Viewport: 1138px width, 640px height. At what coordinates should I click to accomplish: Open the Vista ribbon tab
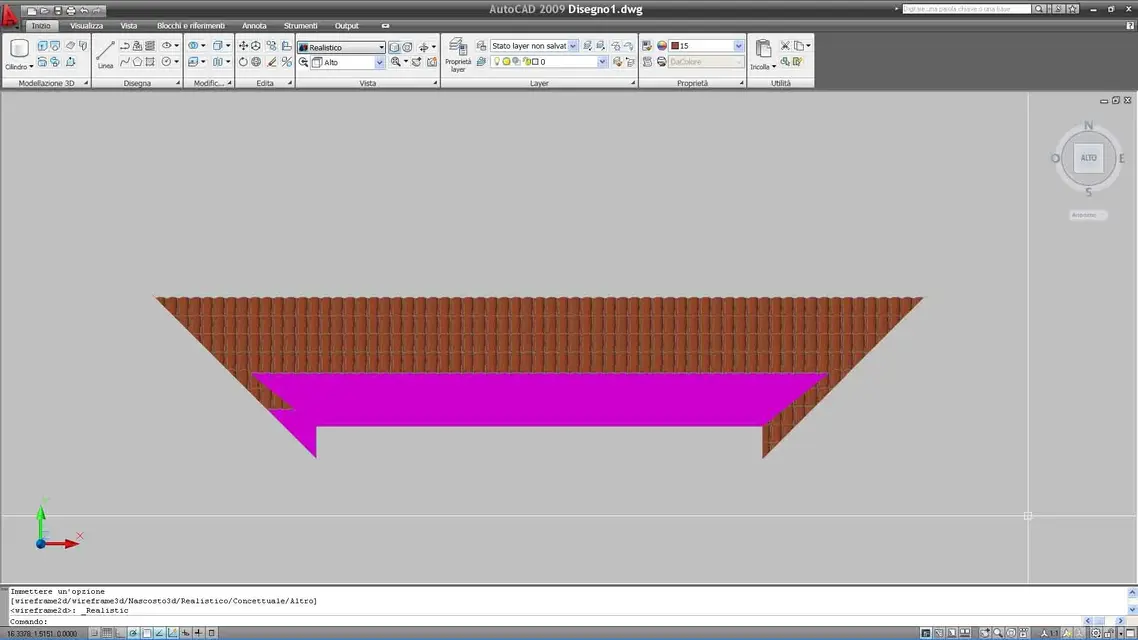pyautogui.click(x=128, y=26)
